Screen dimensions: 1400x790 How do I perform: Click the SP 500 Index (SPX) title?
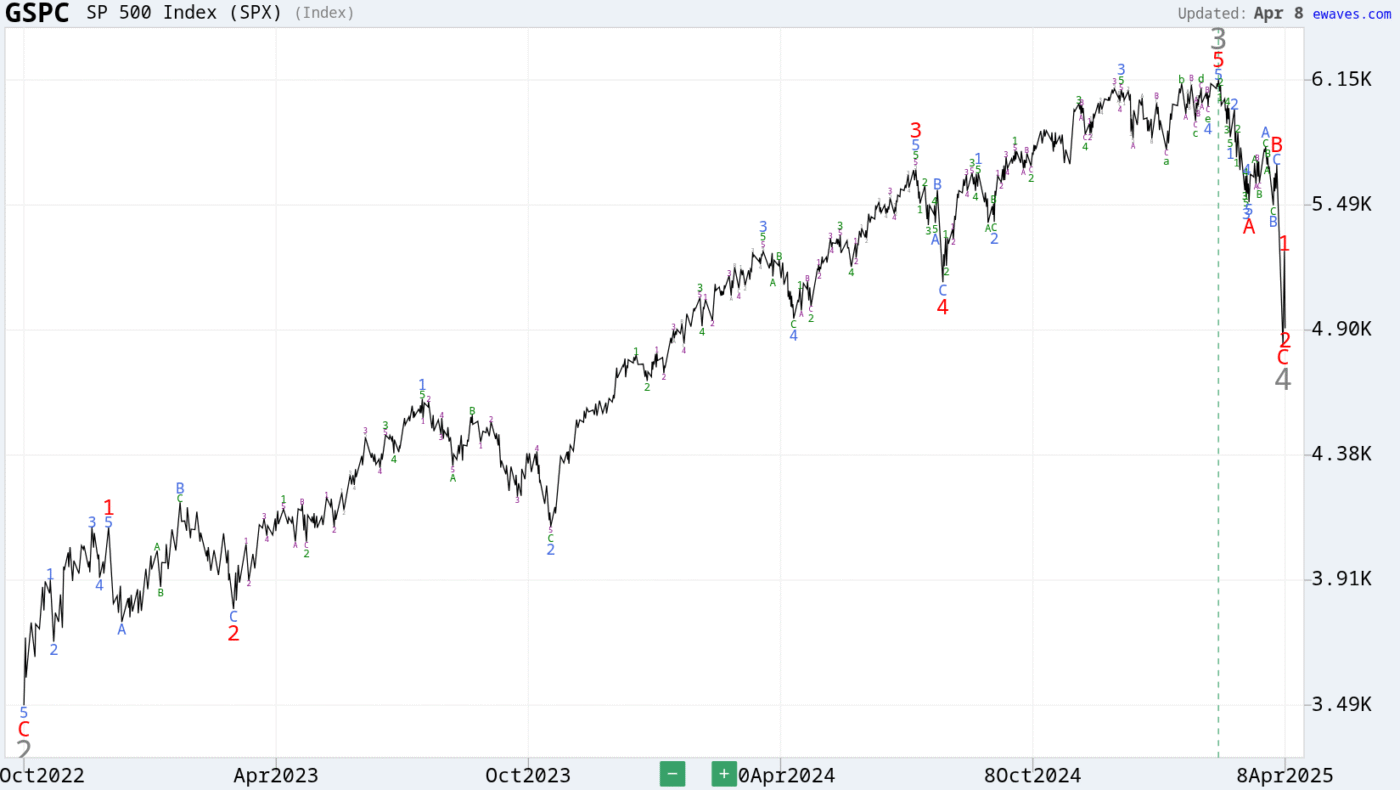[x=190, y=13]
